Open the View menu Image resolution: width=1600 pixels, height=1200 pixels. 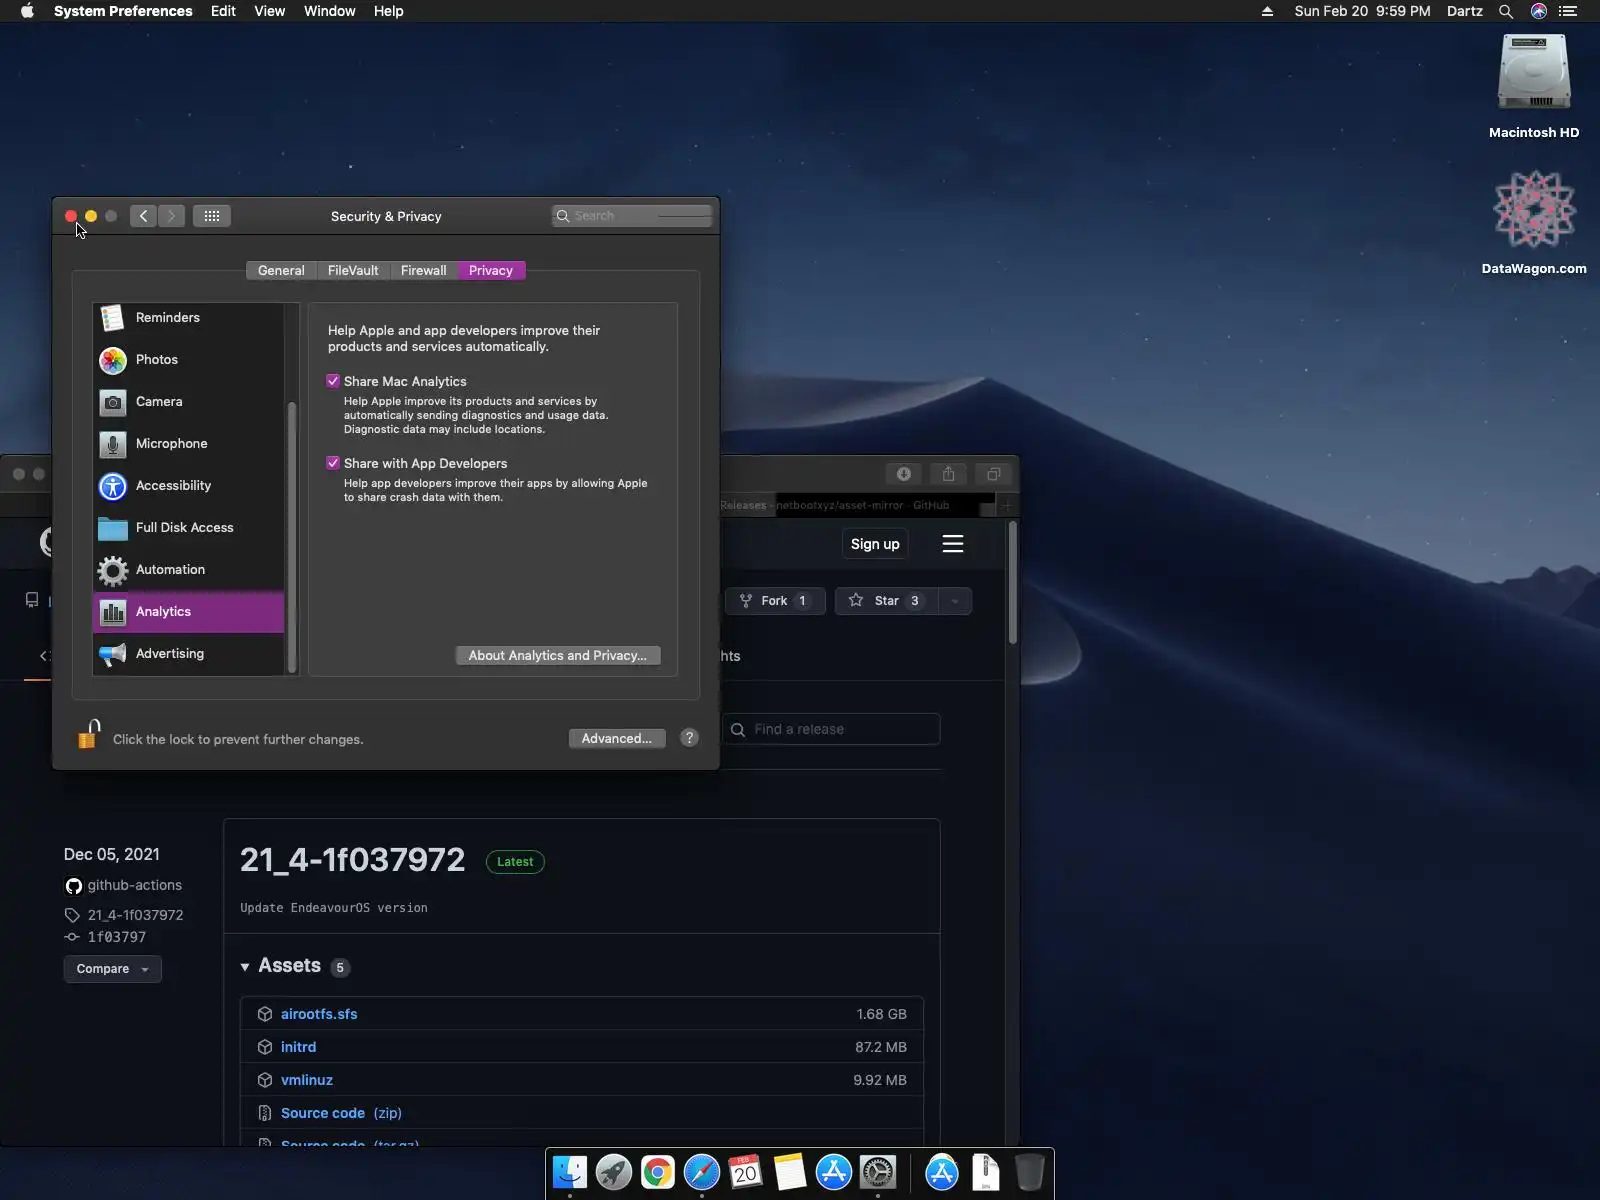click(x=270, y=11)
